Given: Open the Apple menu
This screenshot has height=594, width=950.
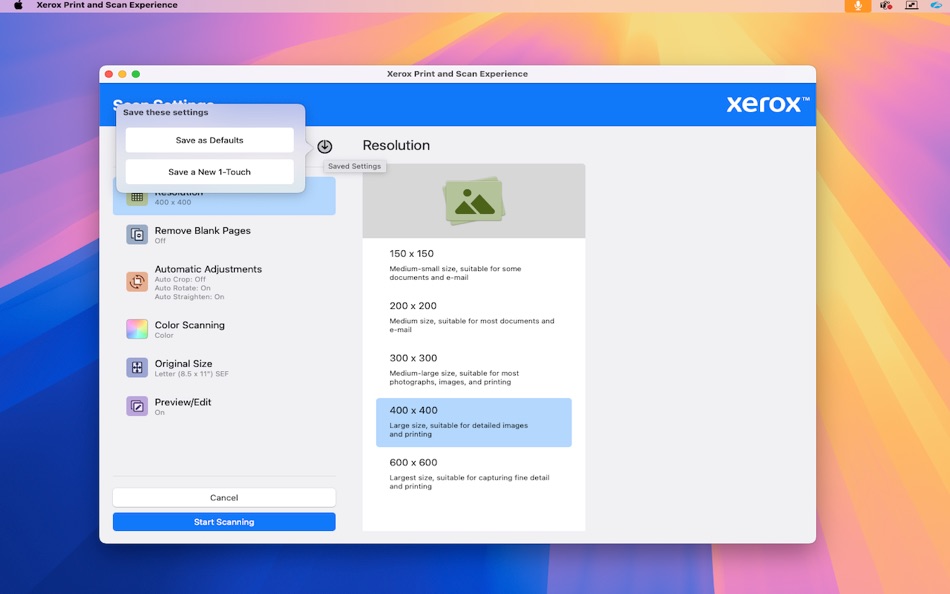Looking at the screenshot, I should pos(18,5).
